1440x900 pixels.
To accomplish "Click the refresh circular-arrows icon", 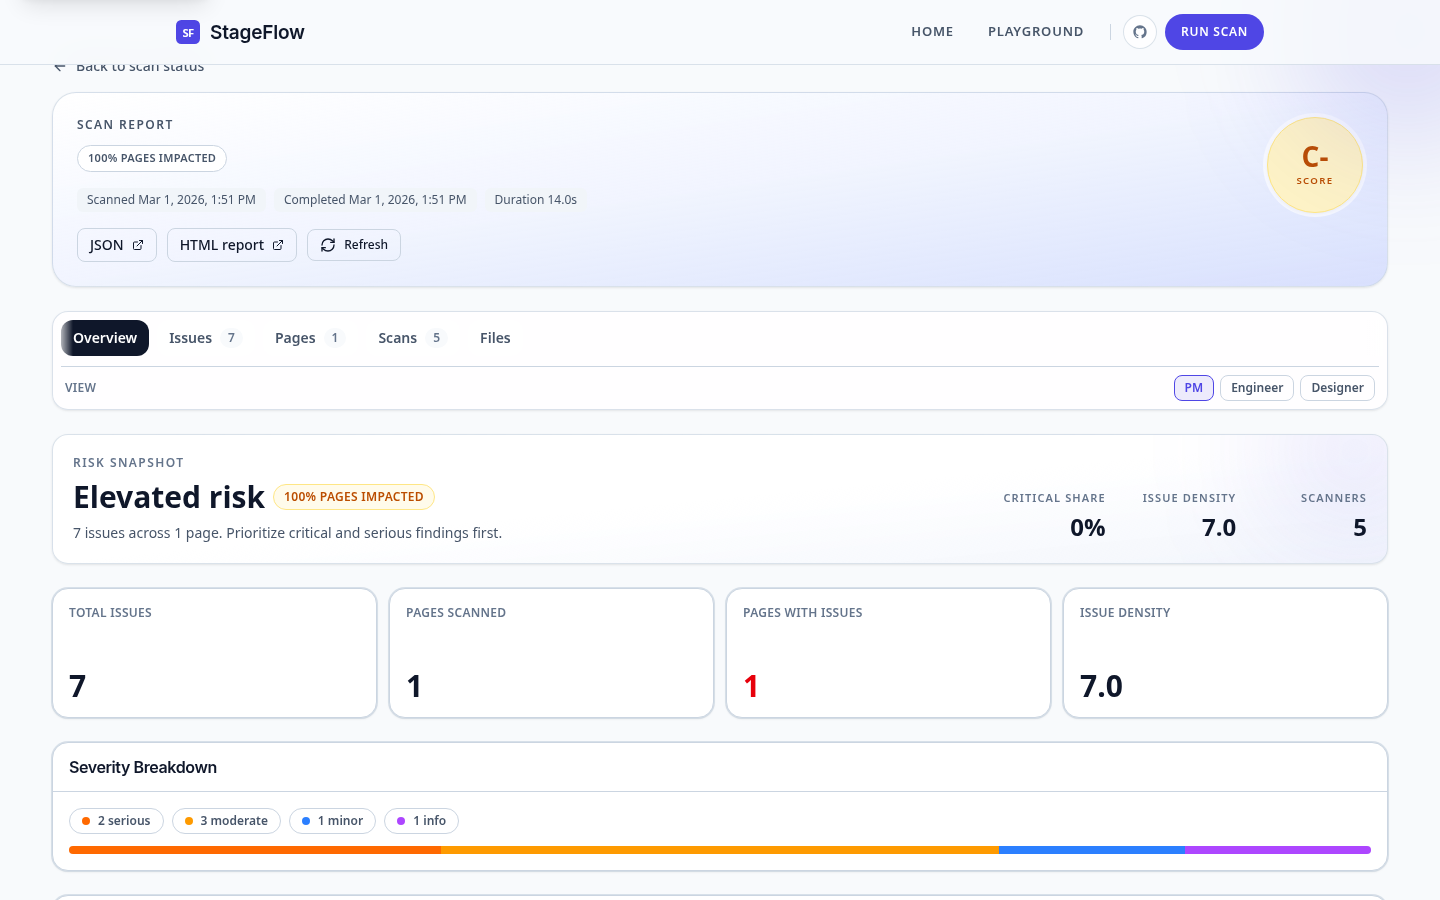I will [x=327, y=244].
